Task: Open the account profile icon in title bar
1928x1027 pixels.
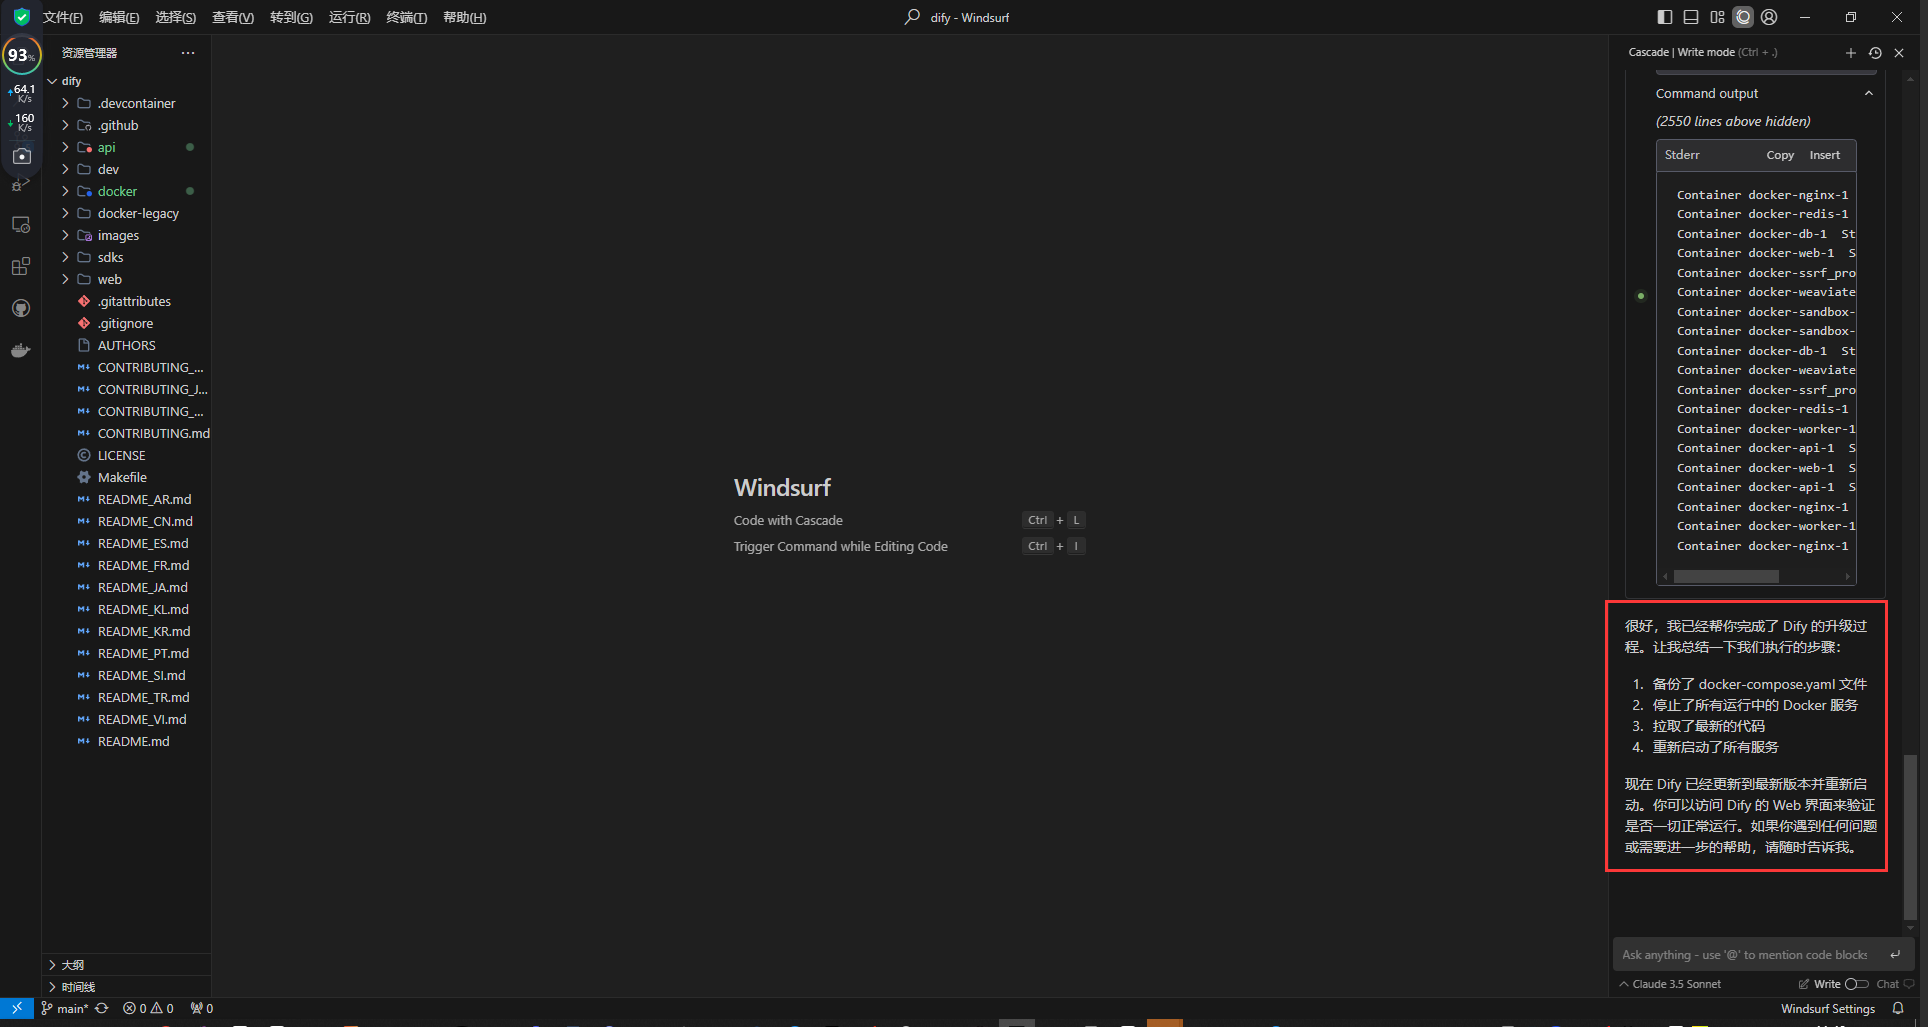Action: 1769,17
